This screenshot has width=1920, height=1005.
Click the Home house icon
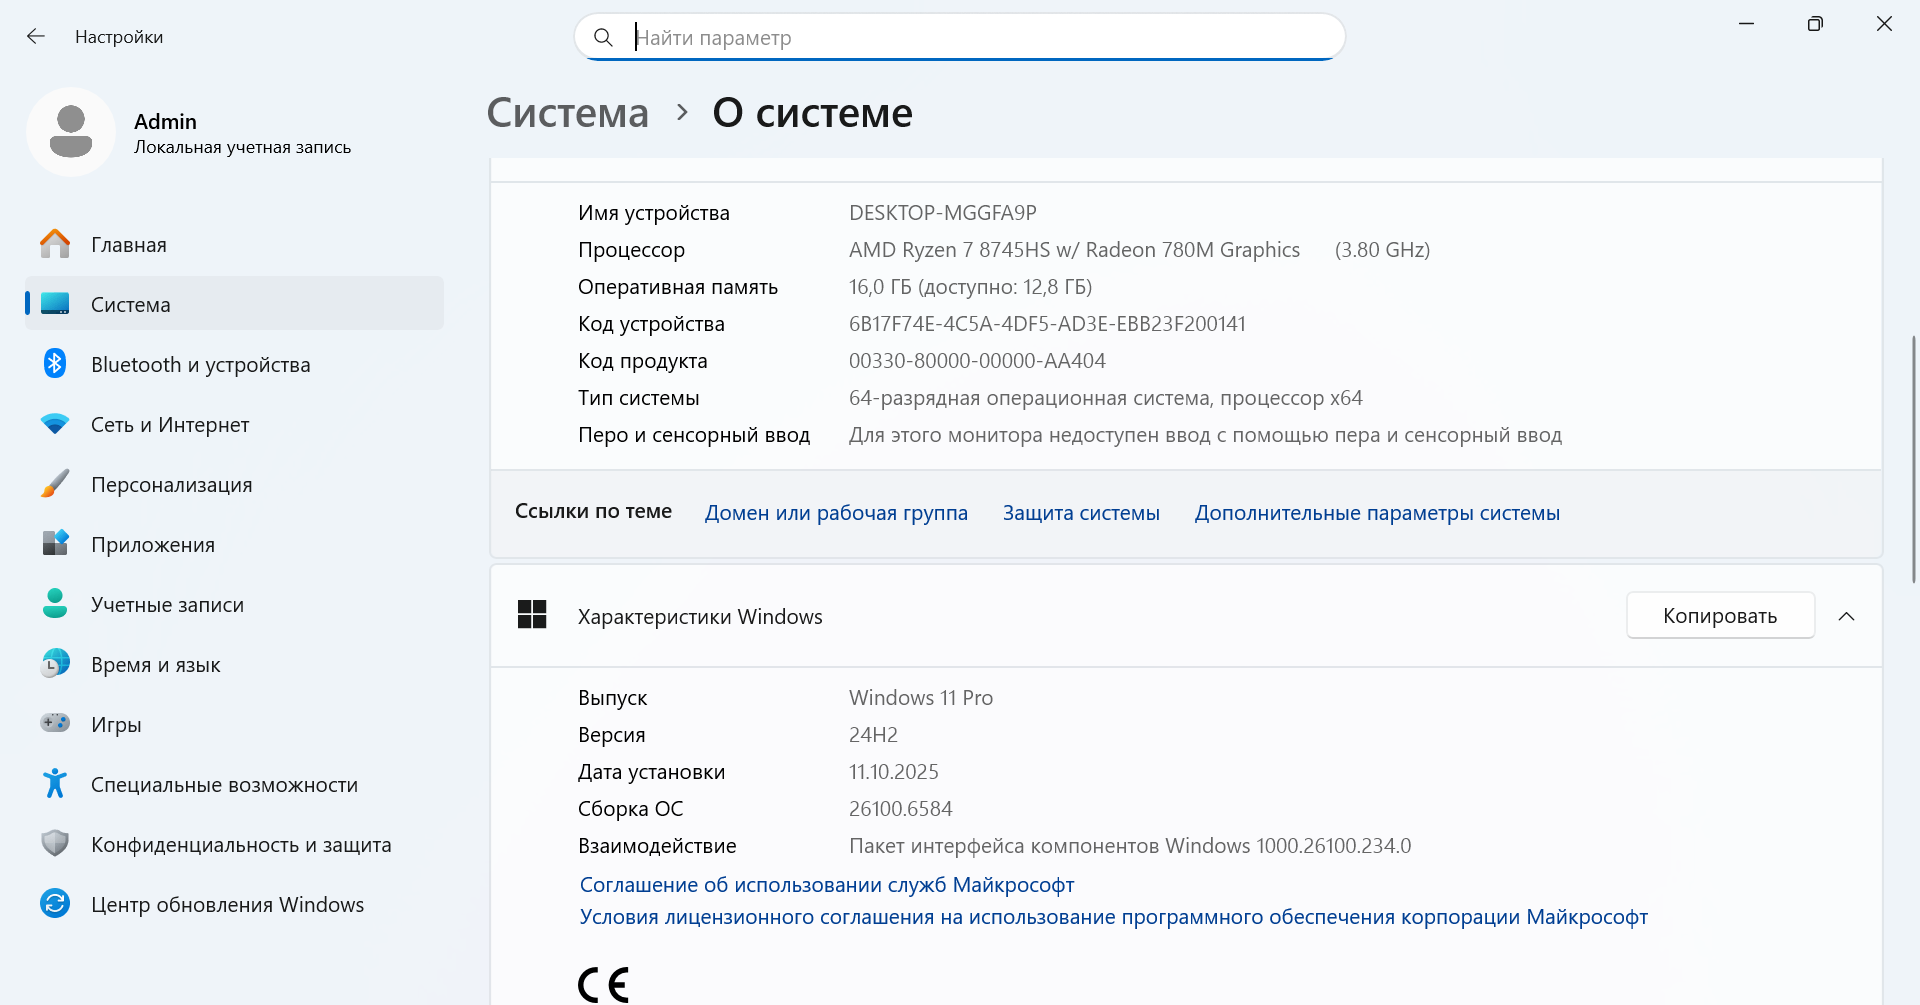click(x=55, y=244)
